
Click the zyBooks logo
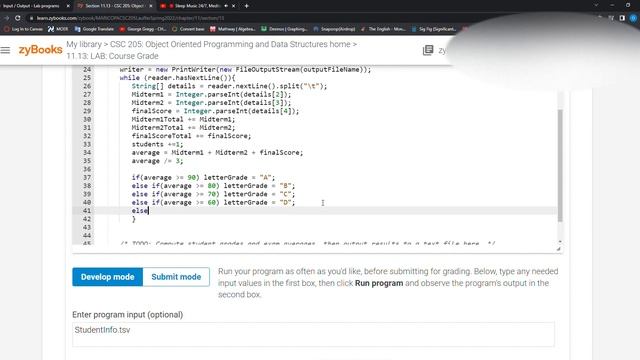coord(40,50)
